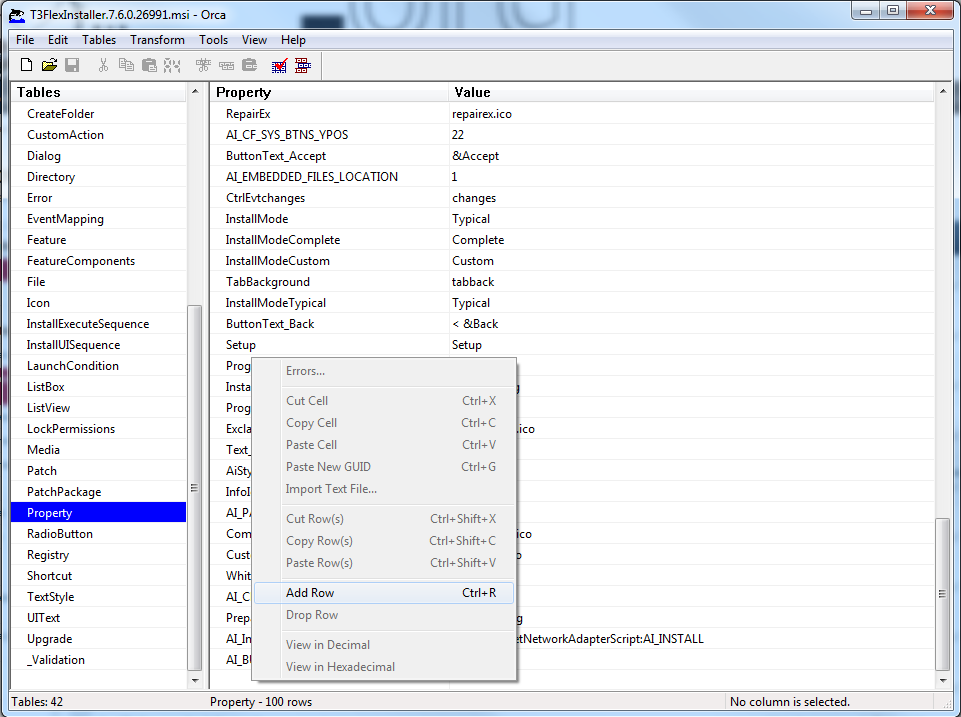
Task: Click the Copy cell toolbar icon
Action: [126, 65]
